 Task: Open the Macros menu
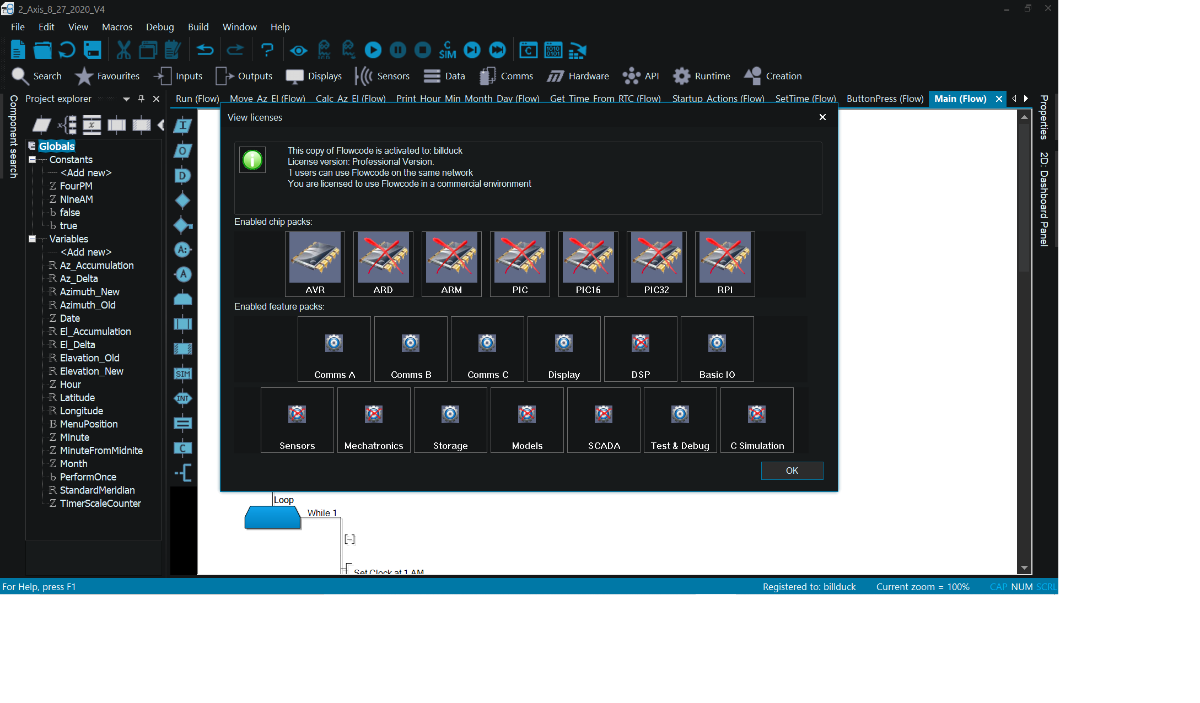117,27
